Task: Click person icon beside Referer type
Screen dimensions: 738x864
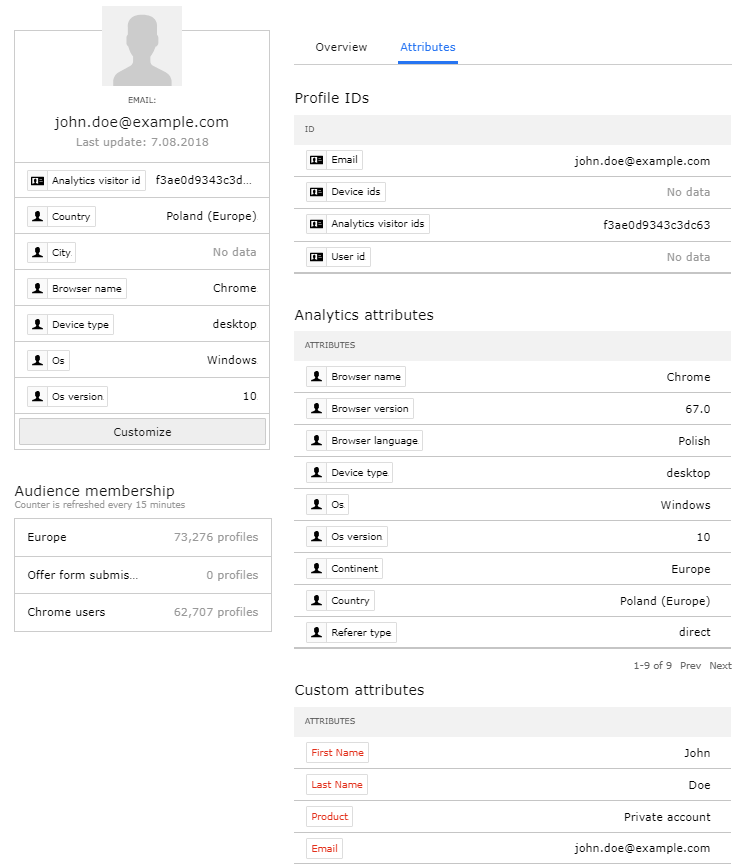Action: point(317,633)
